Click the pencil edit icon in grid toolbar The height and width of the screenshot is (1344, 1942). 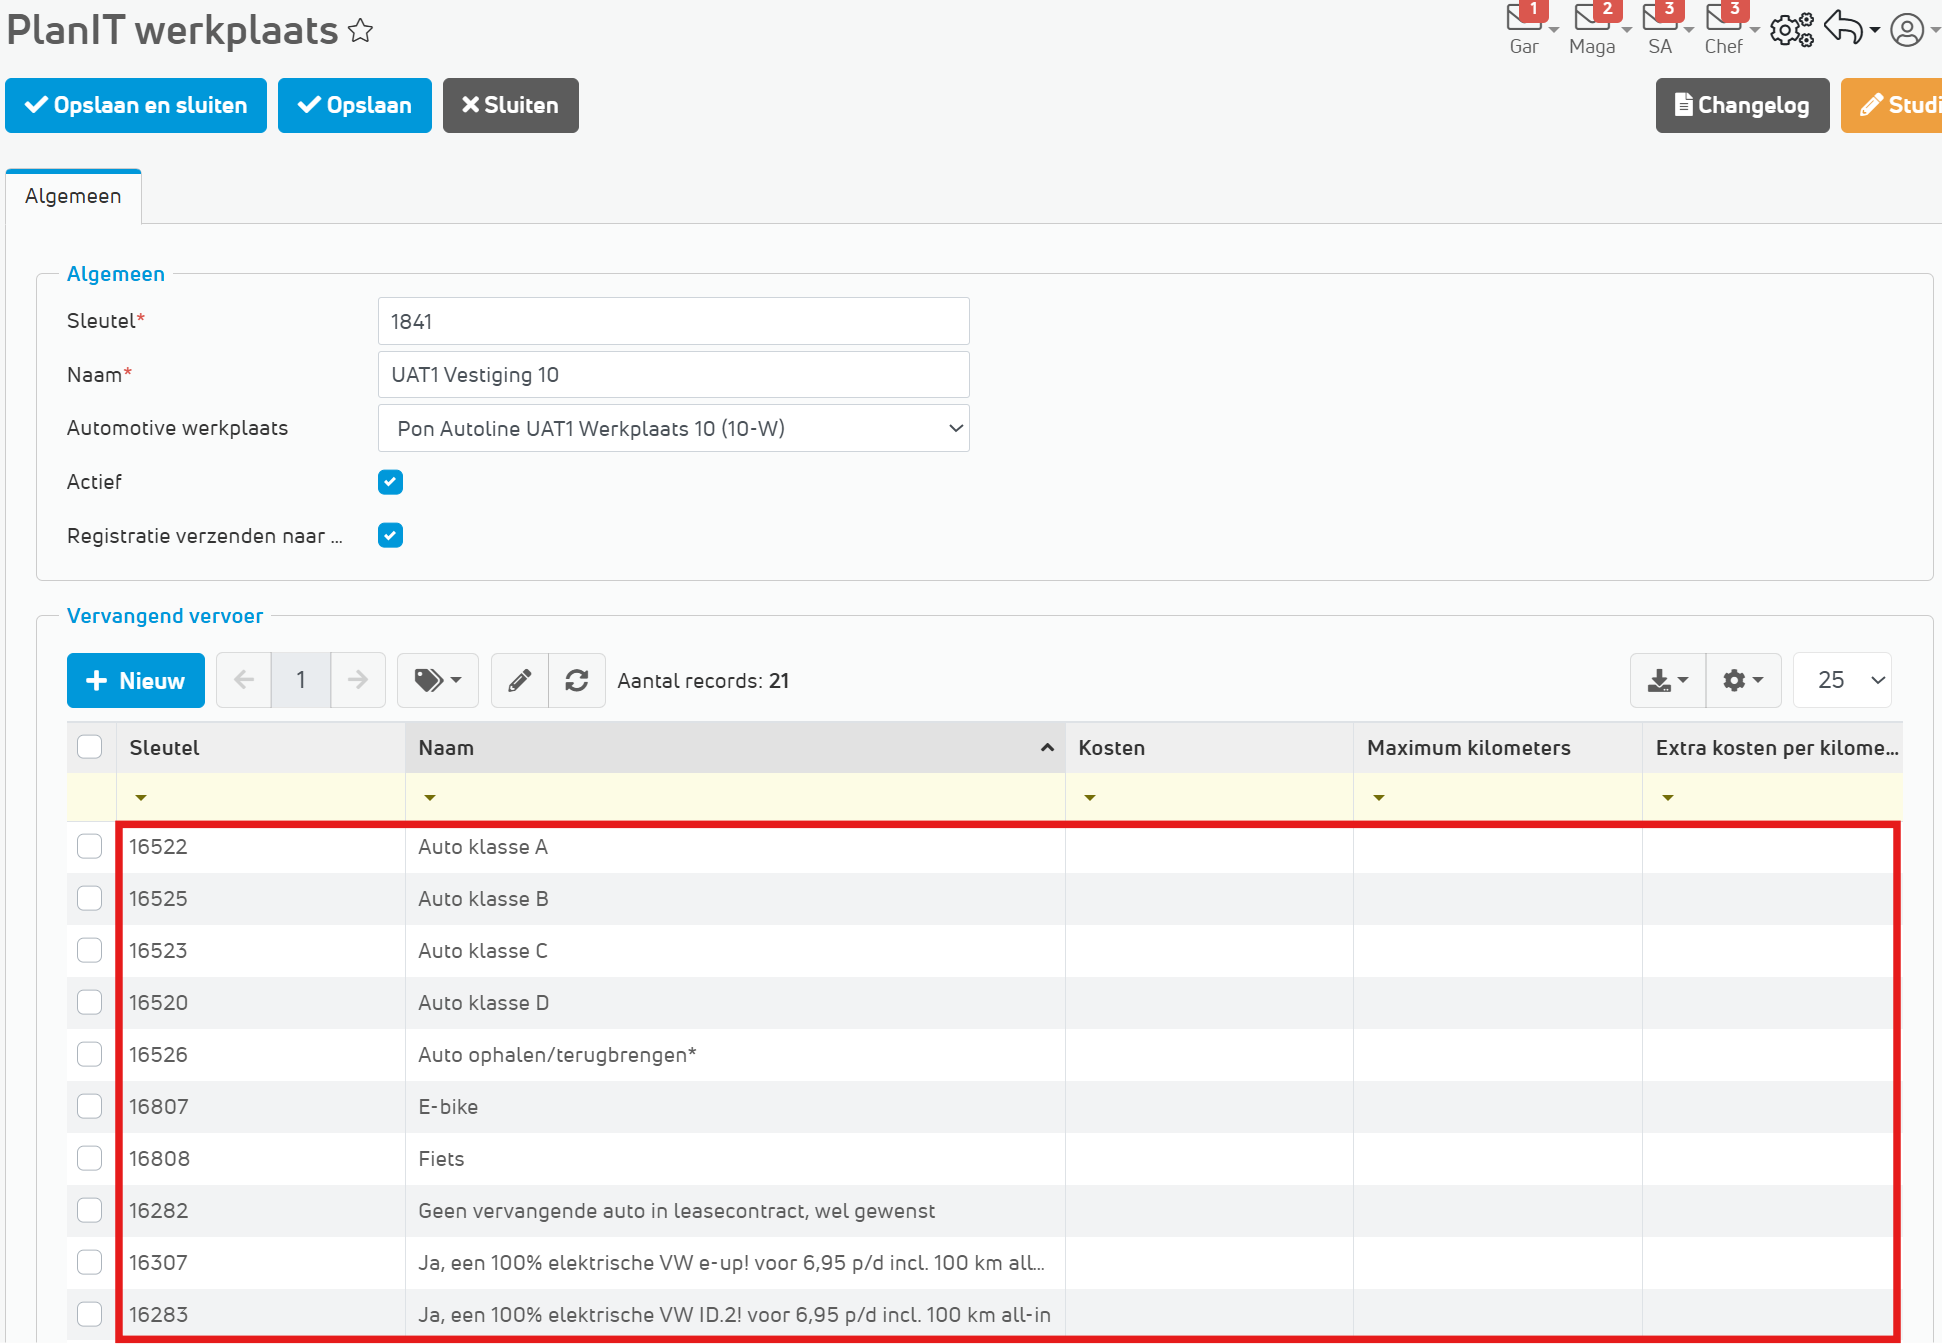pyautogui.click(x=520, y=681)
